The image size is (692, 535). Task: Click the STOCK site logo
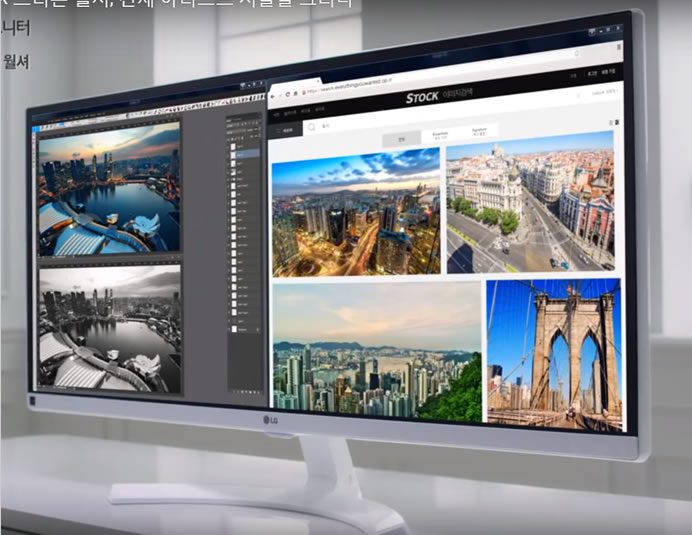[422, 97]
